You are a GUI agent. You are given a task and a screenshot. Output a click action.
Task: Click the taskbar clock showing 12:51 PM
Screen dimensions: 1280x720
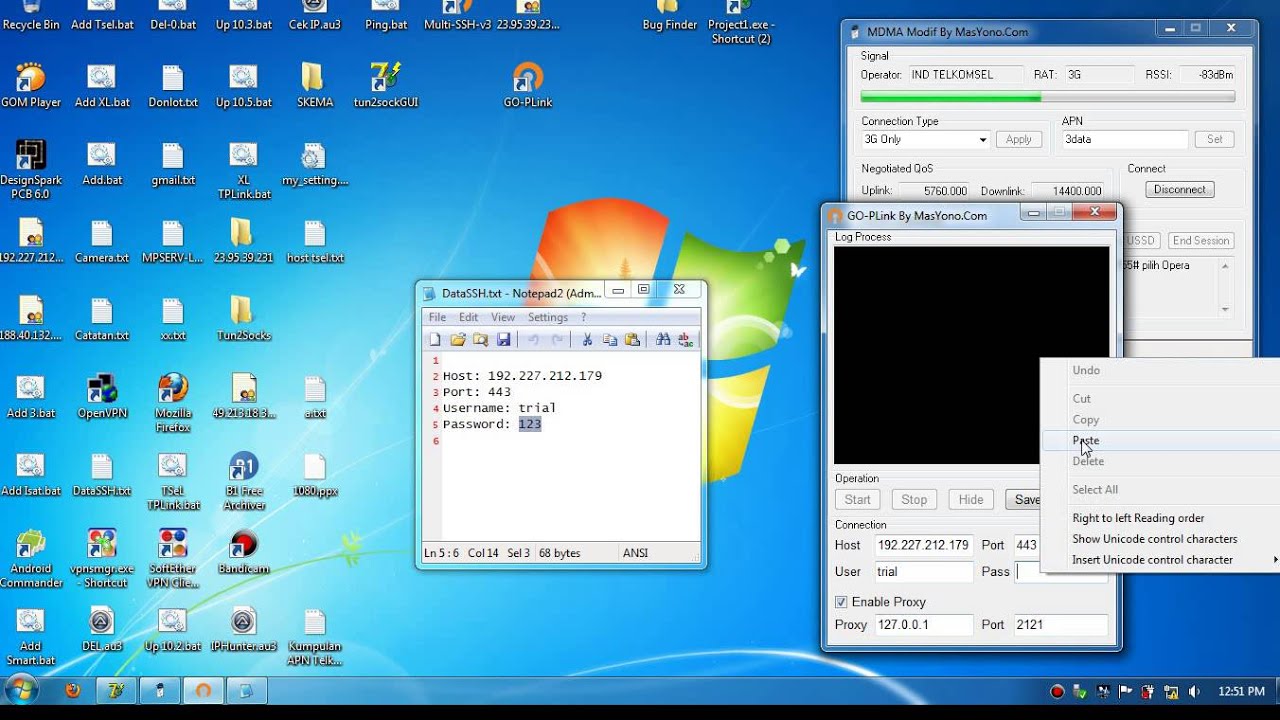pyautogui.click(x=1241, y=691)
